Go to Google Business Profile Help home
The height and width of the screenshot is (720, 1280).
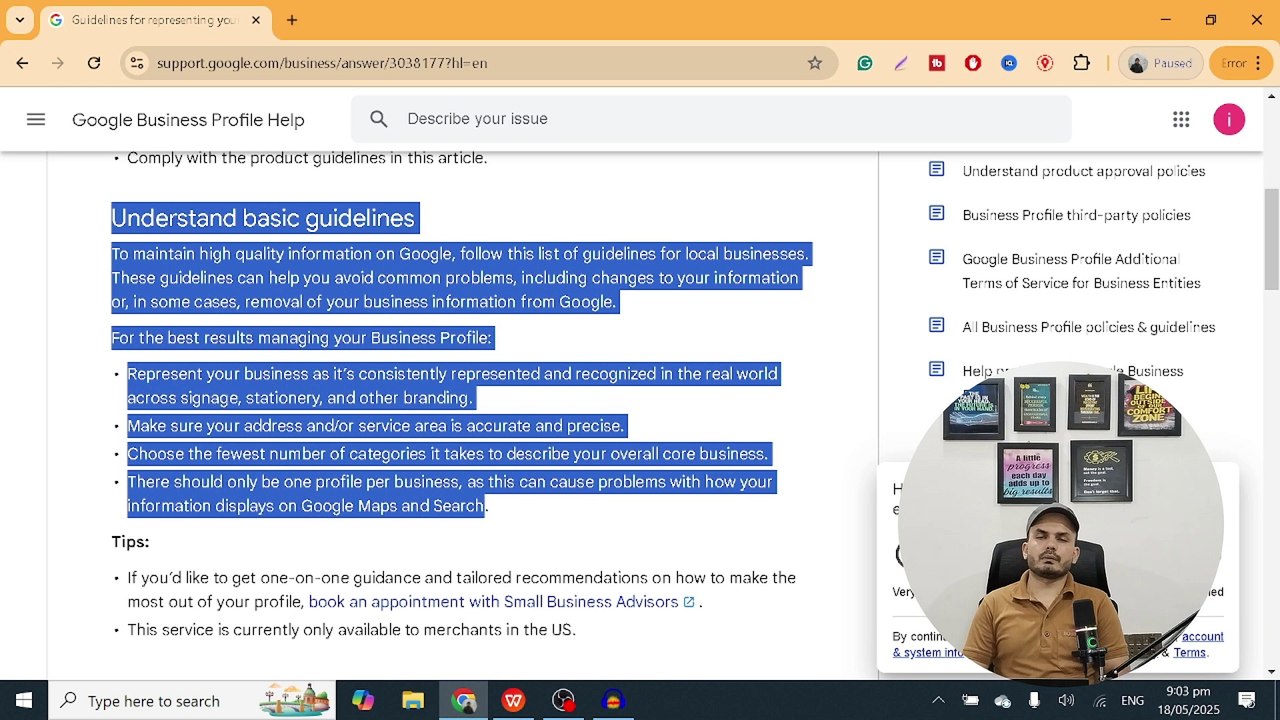click(x=188, y=120)
